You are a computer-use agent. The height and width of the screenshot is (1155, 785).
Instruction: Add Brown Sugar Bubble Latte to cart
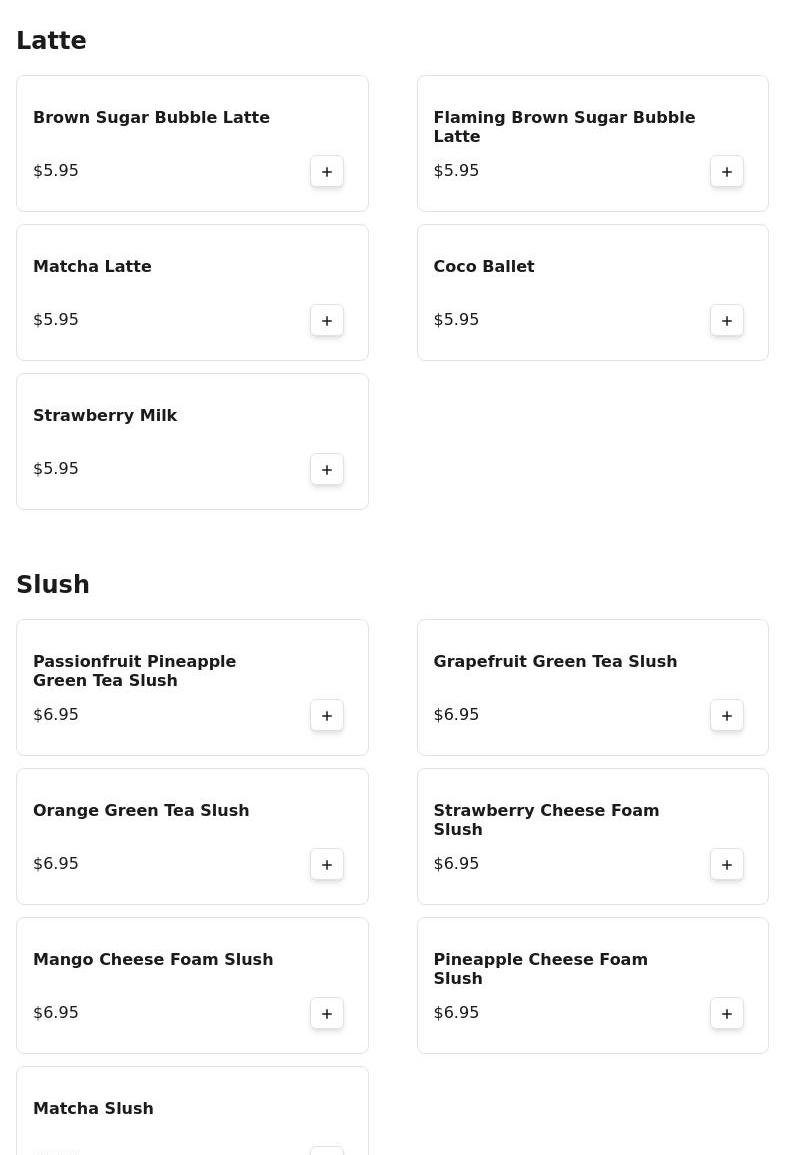[327, 171]
